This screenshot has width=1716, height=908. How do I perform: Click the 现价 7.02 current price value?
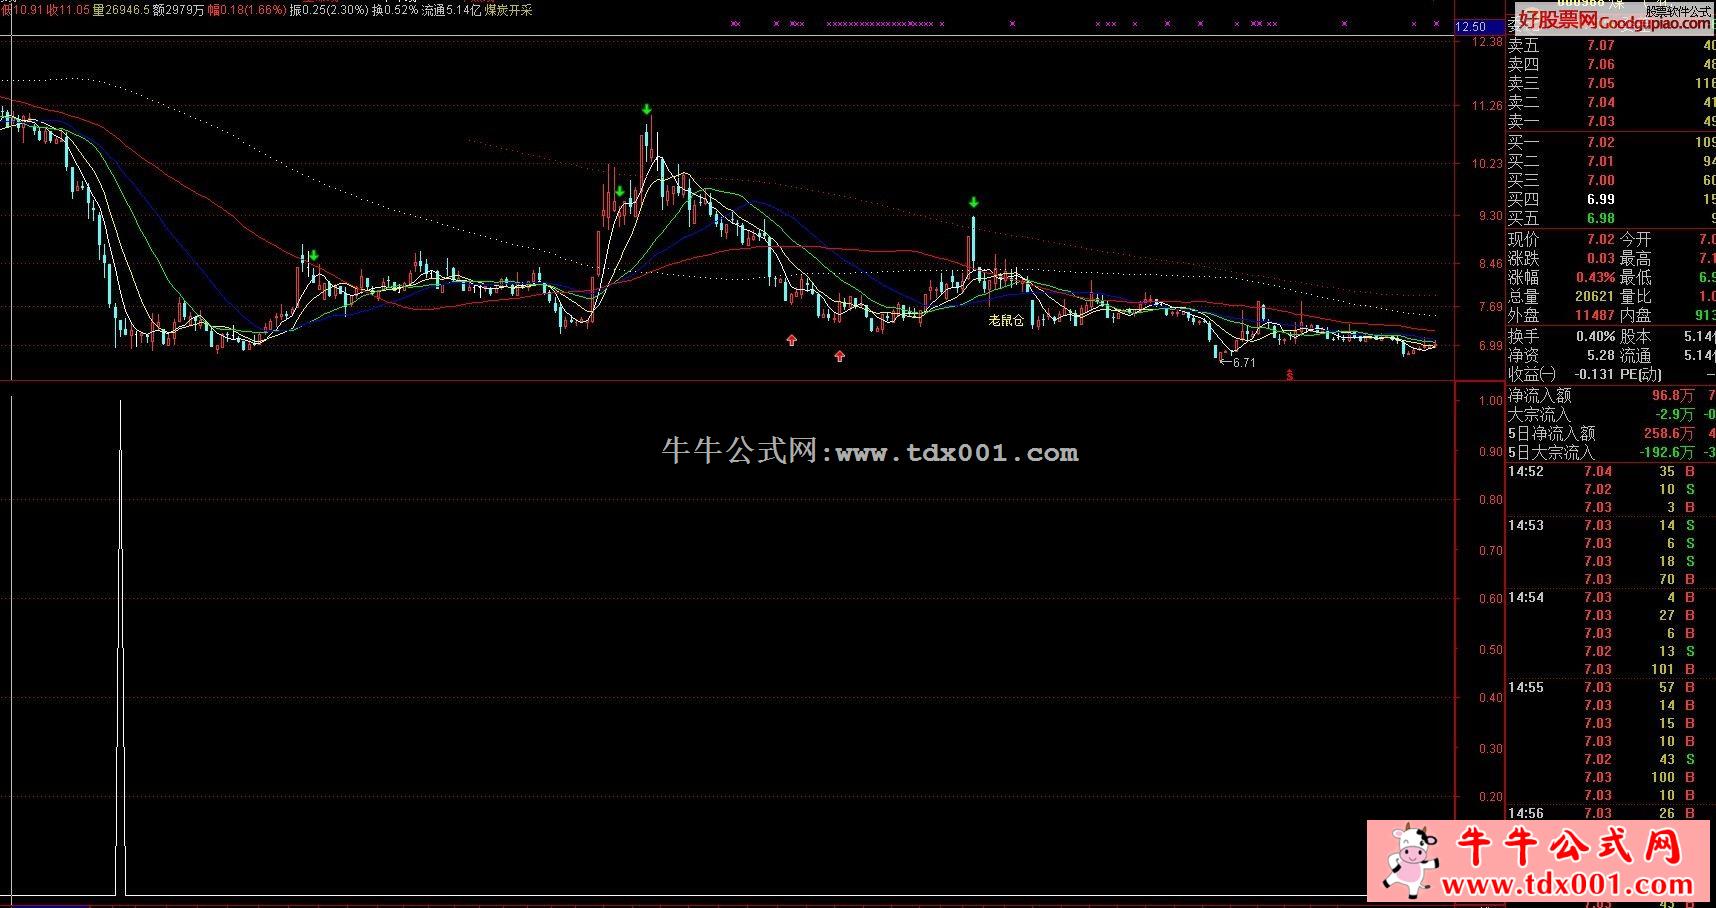tap(1600, 240)
